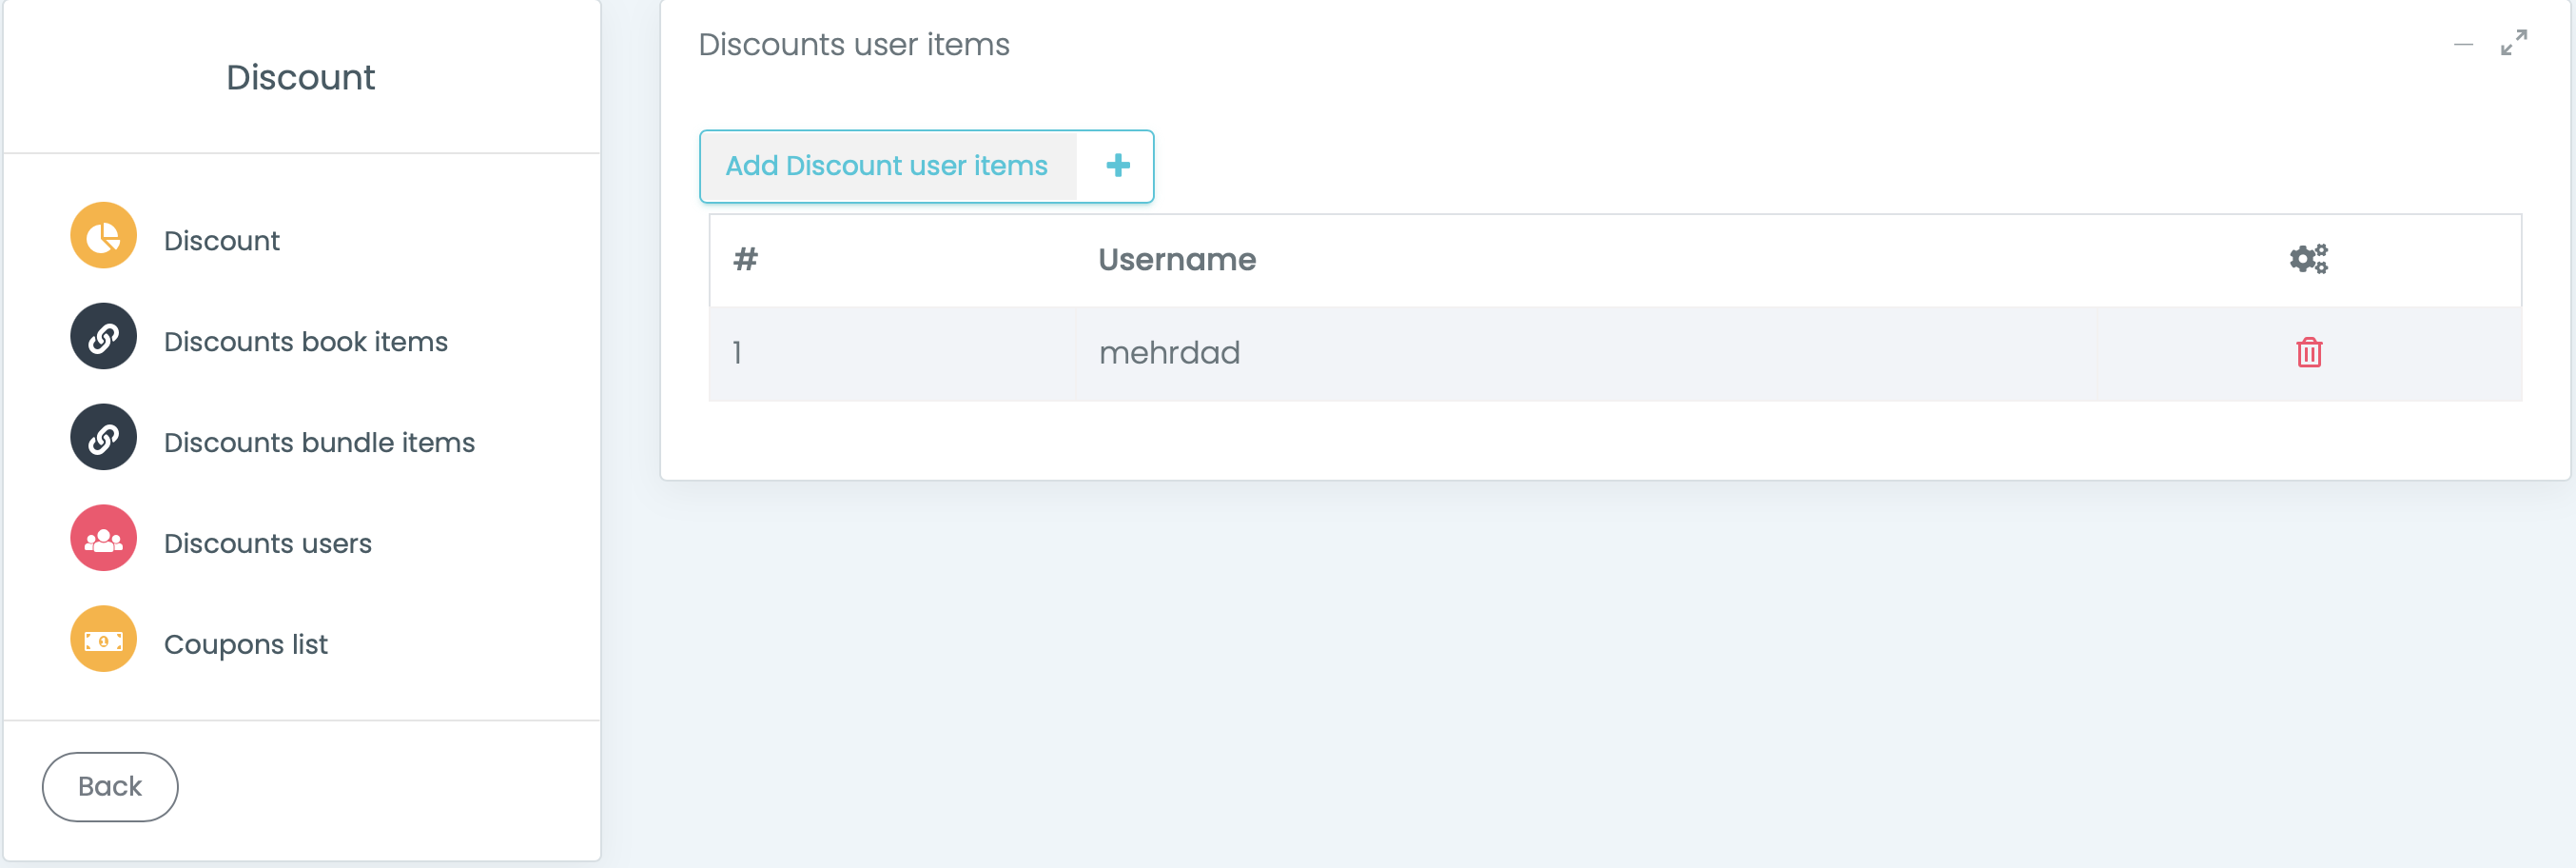Click the Username column header
2576x868 pixels.
[1176, 260]
